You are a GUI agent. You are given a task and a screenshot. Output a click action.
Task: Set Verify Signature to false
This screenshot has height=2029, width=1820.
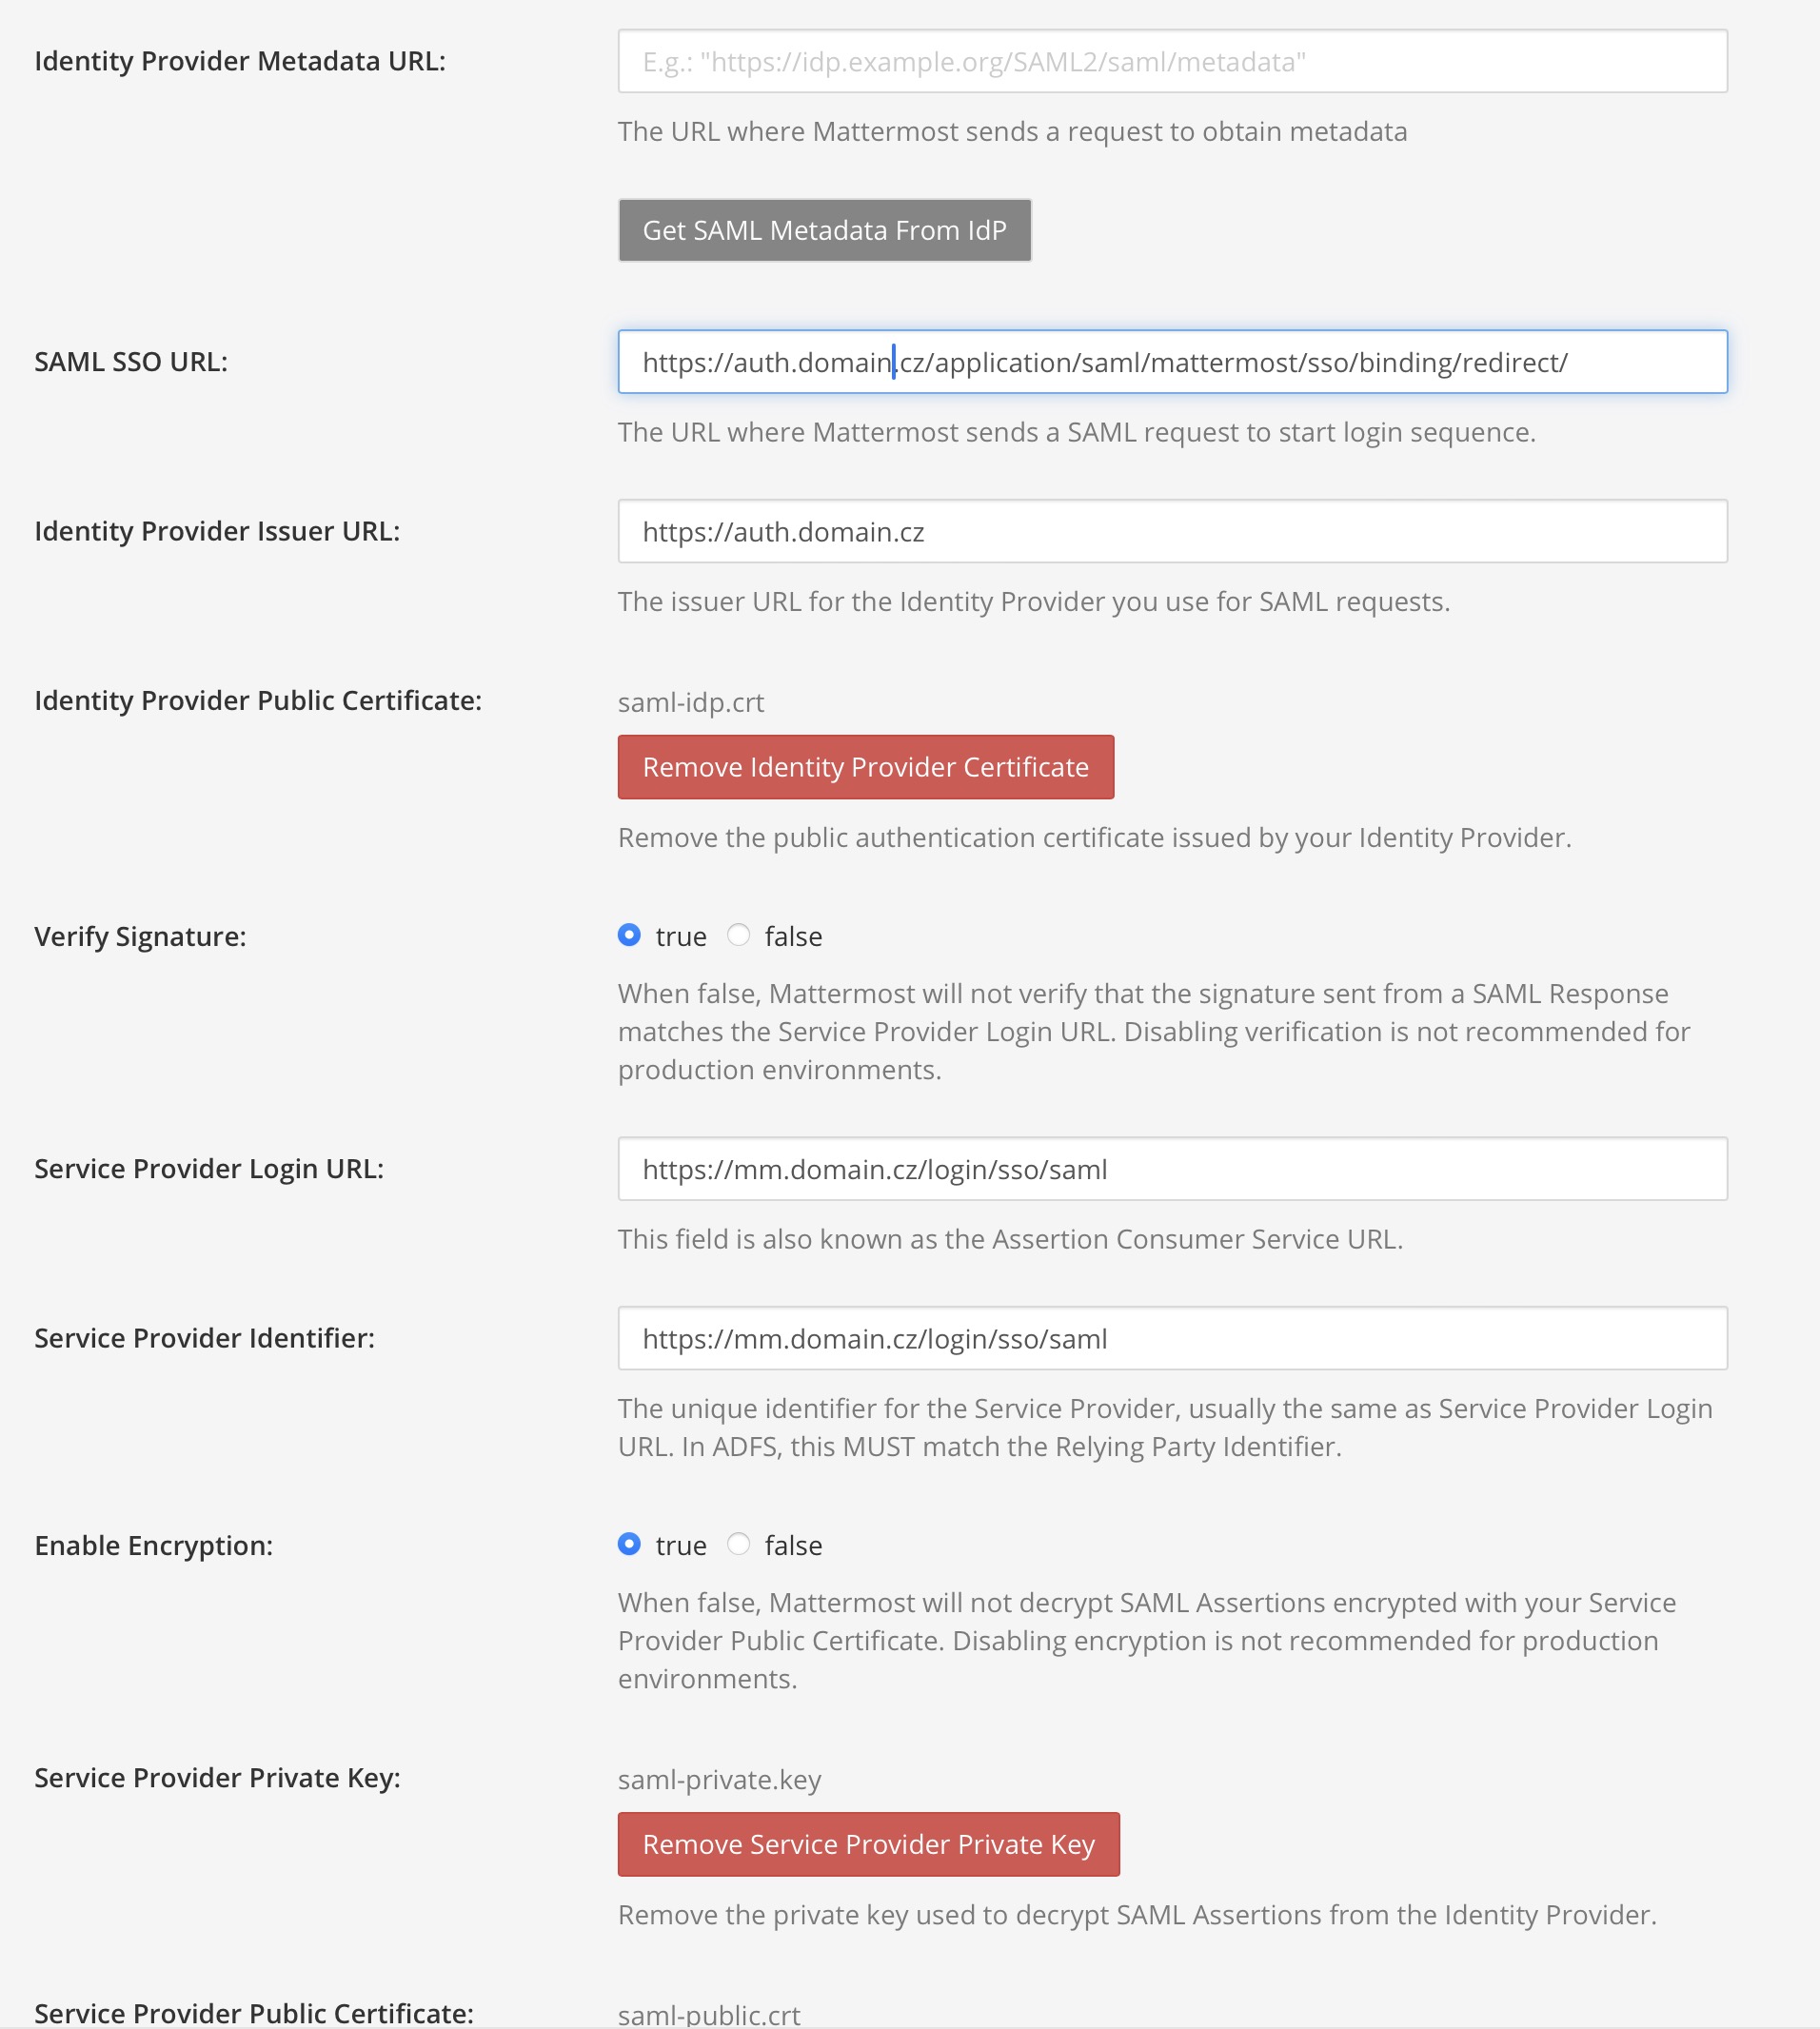coord(739,935)
